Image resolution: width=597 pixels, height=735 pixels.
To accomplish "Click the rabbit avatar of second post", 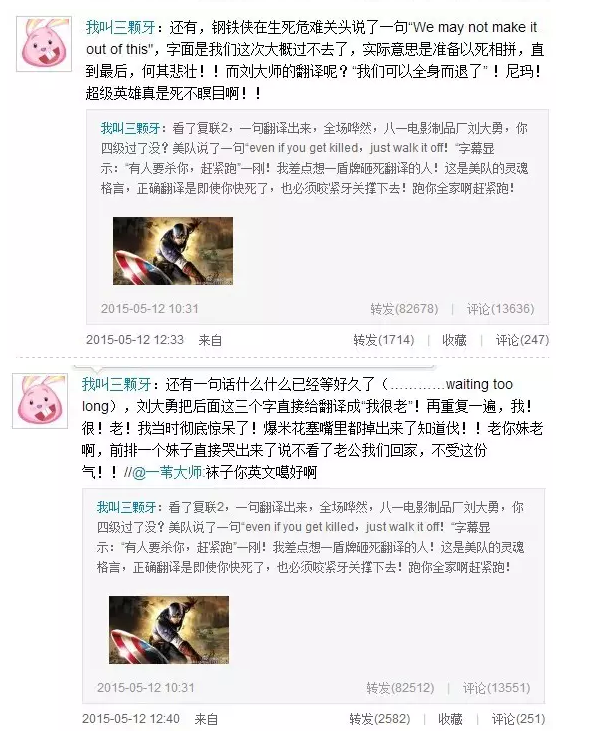I will click(x=40, y=401).
